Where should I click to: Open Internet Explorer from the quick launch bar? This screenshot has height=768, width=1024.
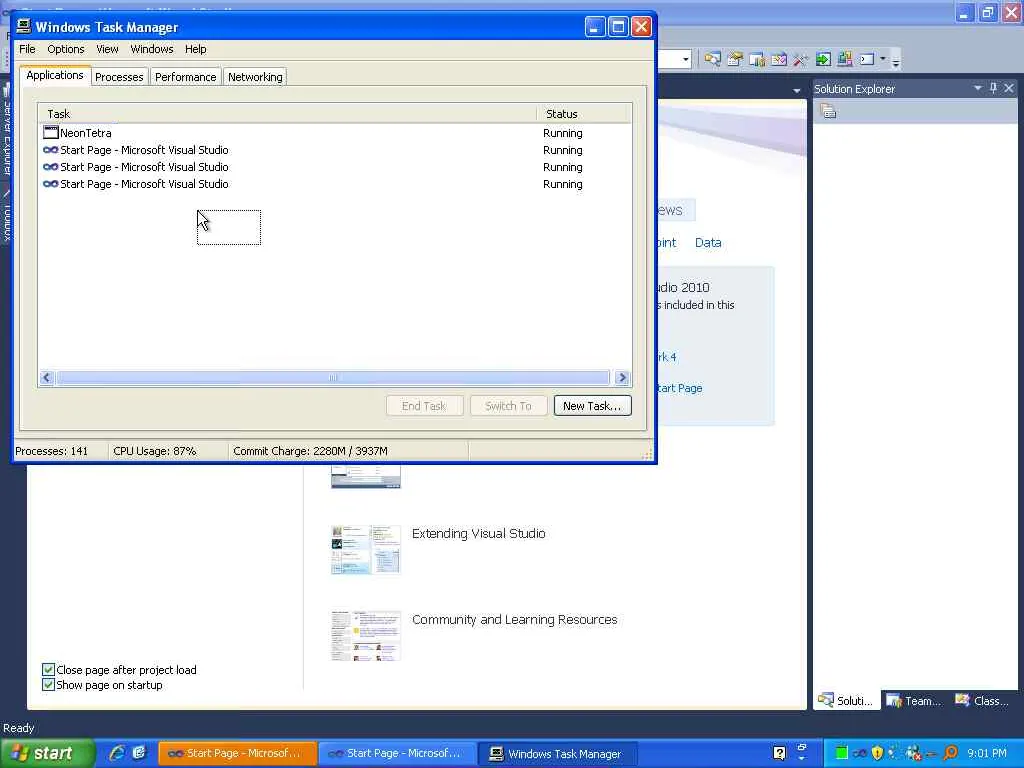coord(118,752)
